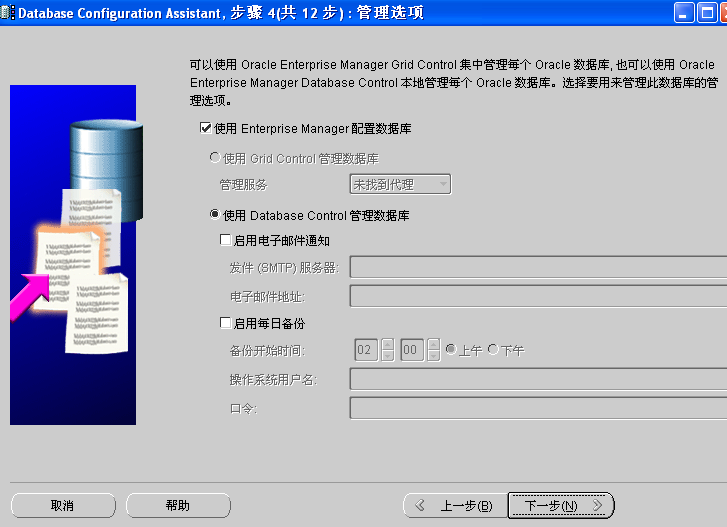Increase backup hour with up arrow
The width and height of the screenshot is (727, 527).
[x=388, y=344]
